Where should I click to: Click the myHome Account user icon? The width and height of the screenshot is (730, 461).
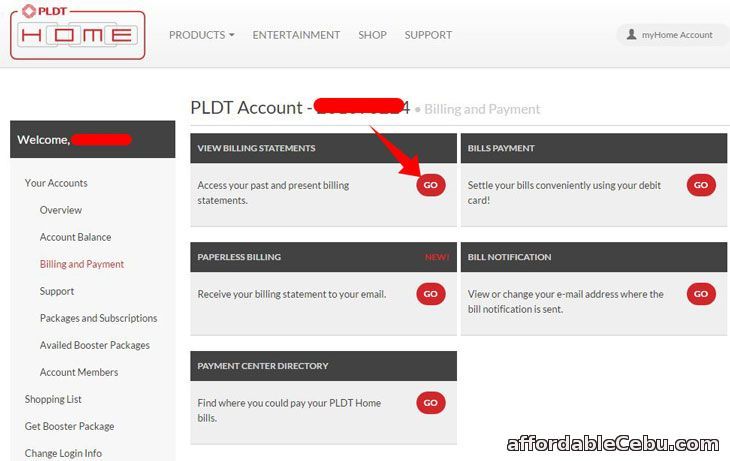tap(631, 34)
